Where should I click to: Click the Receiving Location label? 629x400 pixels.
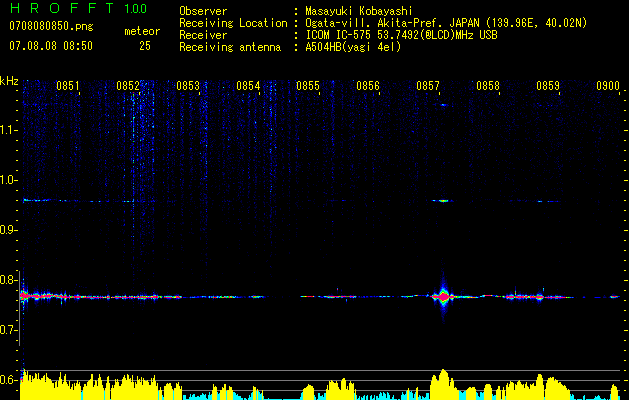point(233,23)
